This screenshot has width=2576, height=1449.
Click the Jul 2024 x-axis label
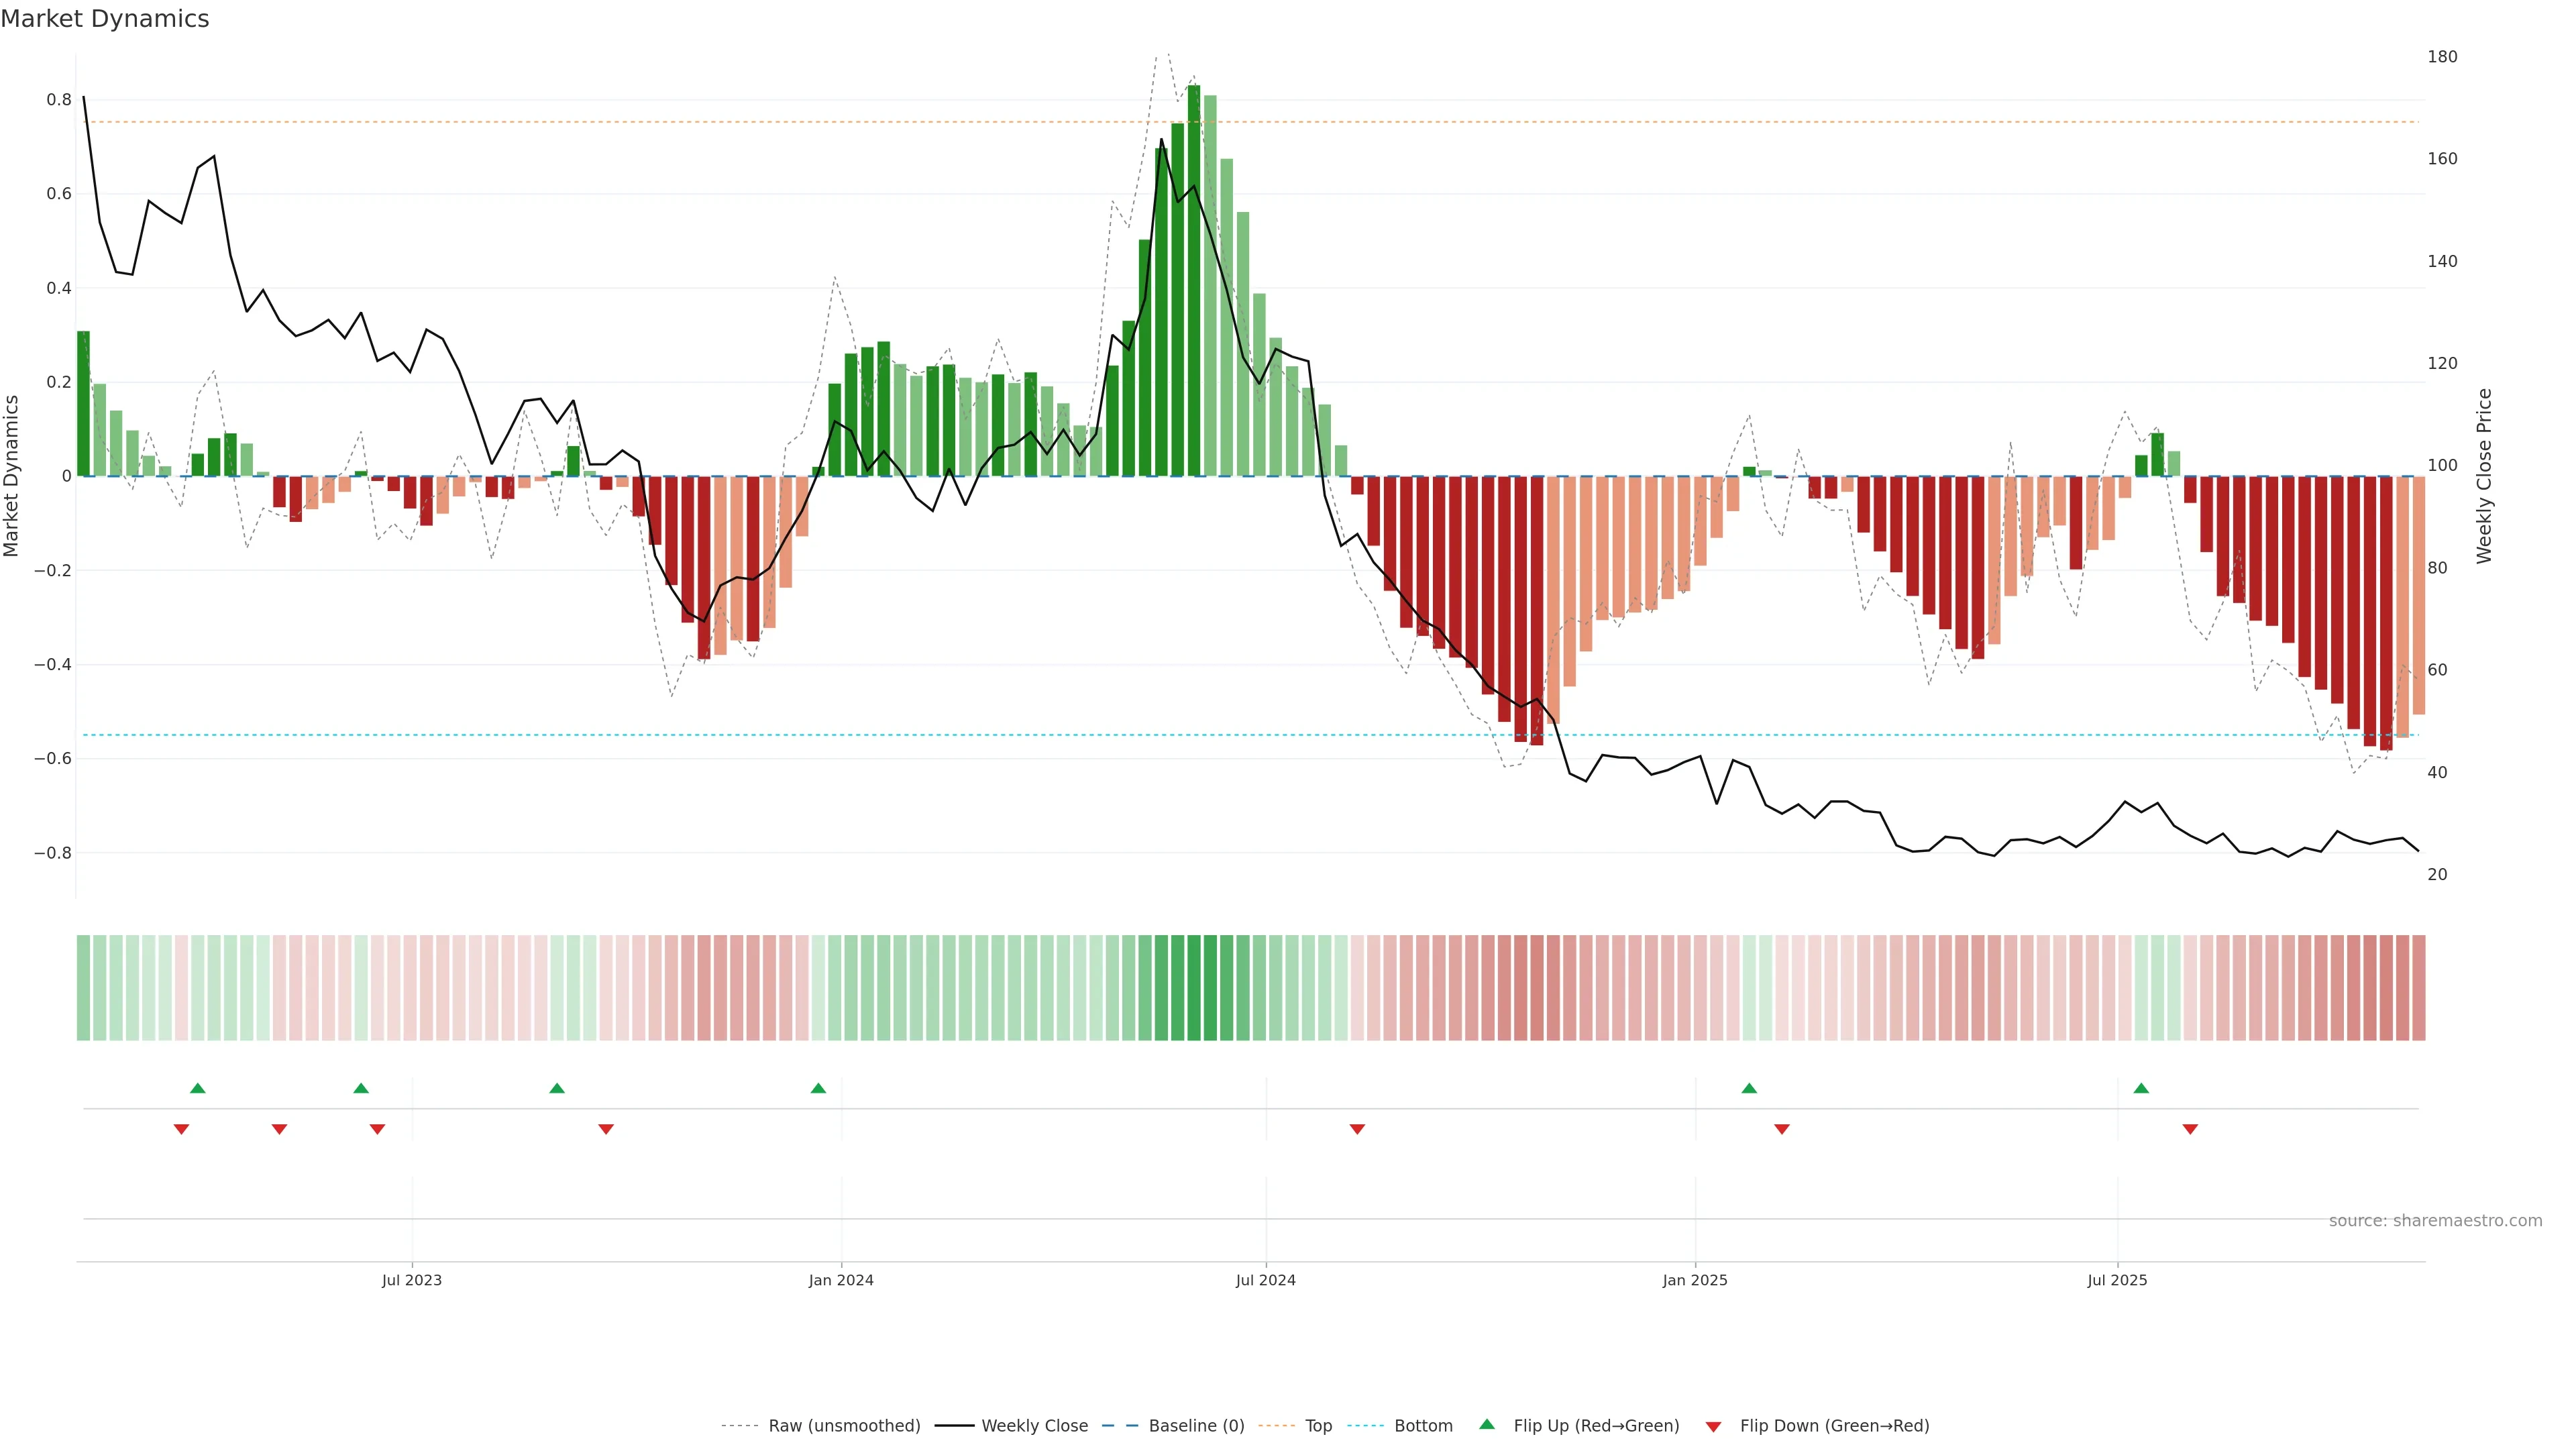1265,1280
